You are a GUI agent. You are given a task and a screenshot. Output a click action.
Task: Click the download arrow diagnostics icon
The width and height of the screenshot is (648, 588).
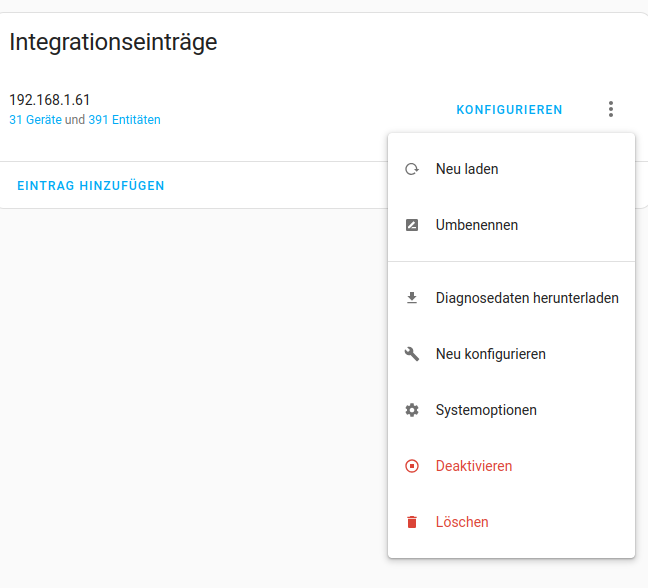412,298
